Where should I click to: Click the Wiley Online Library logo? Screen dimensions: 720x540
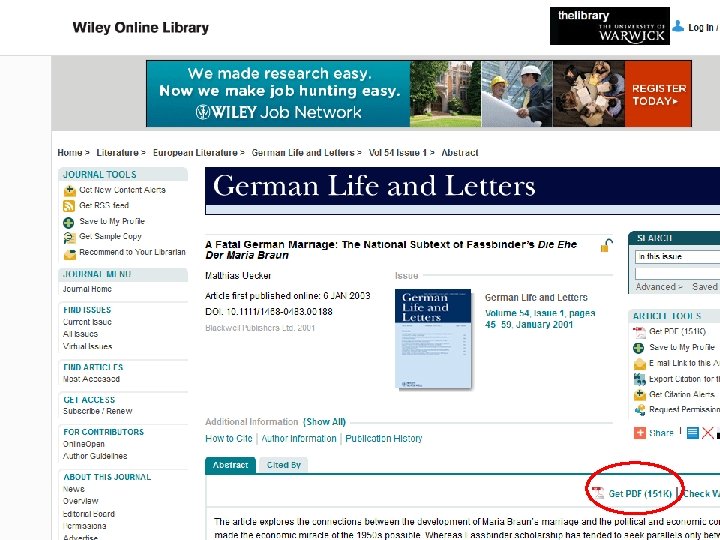click(x=141, y=28)
